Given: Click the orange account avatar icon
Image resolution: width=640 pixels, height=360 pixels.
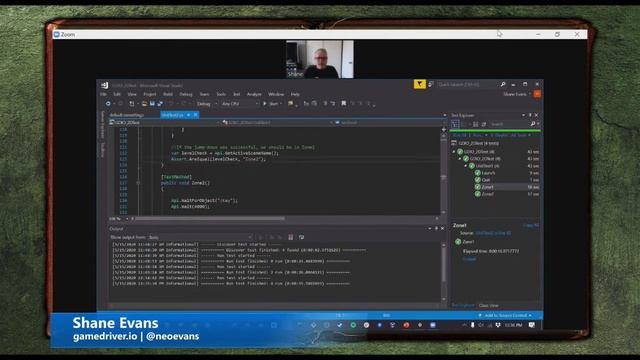Looking at the screenshot, I should [x=537, y=94].
